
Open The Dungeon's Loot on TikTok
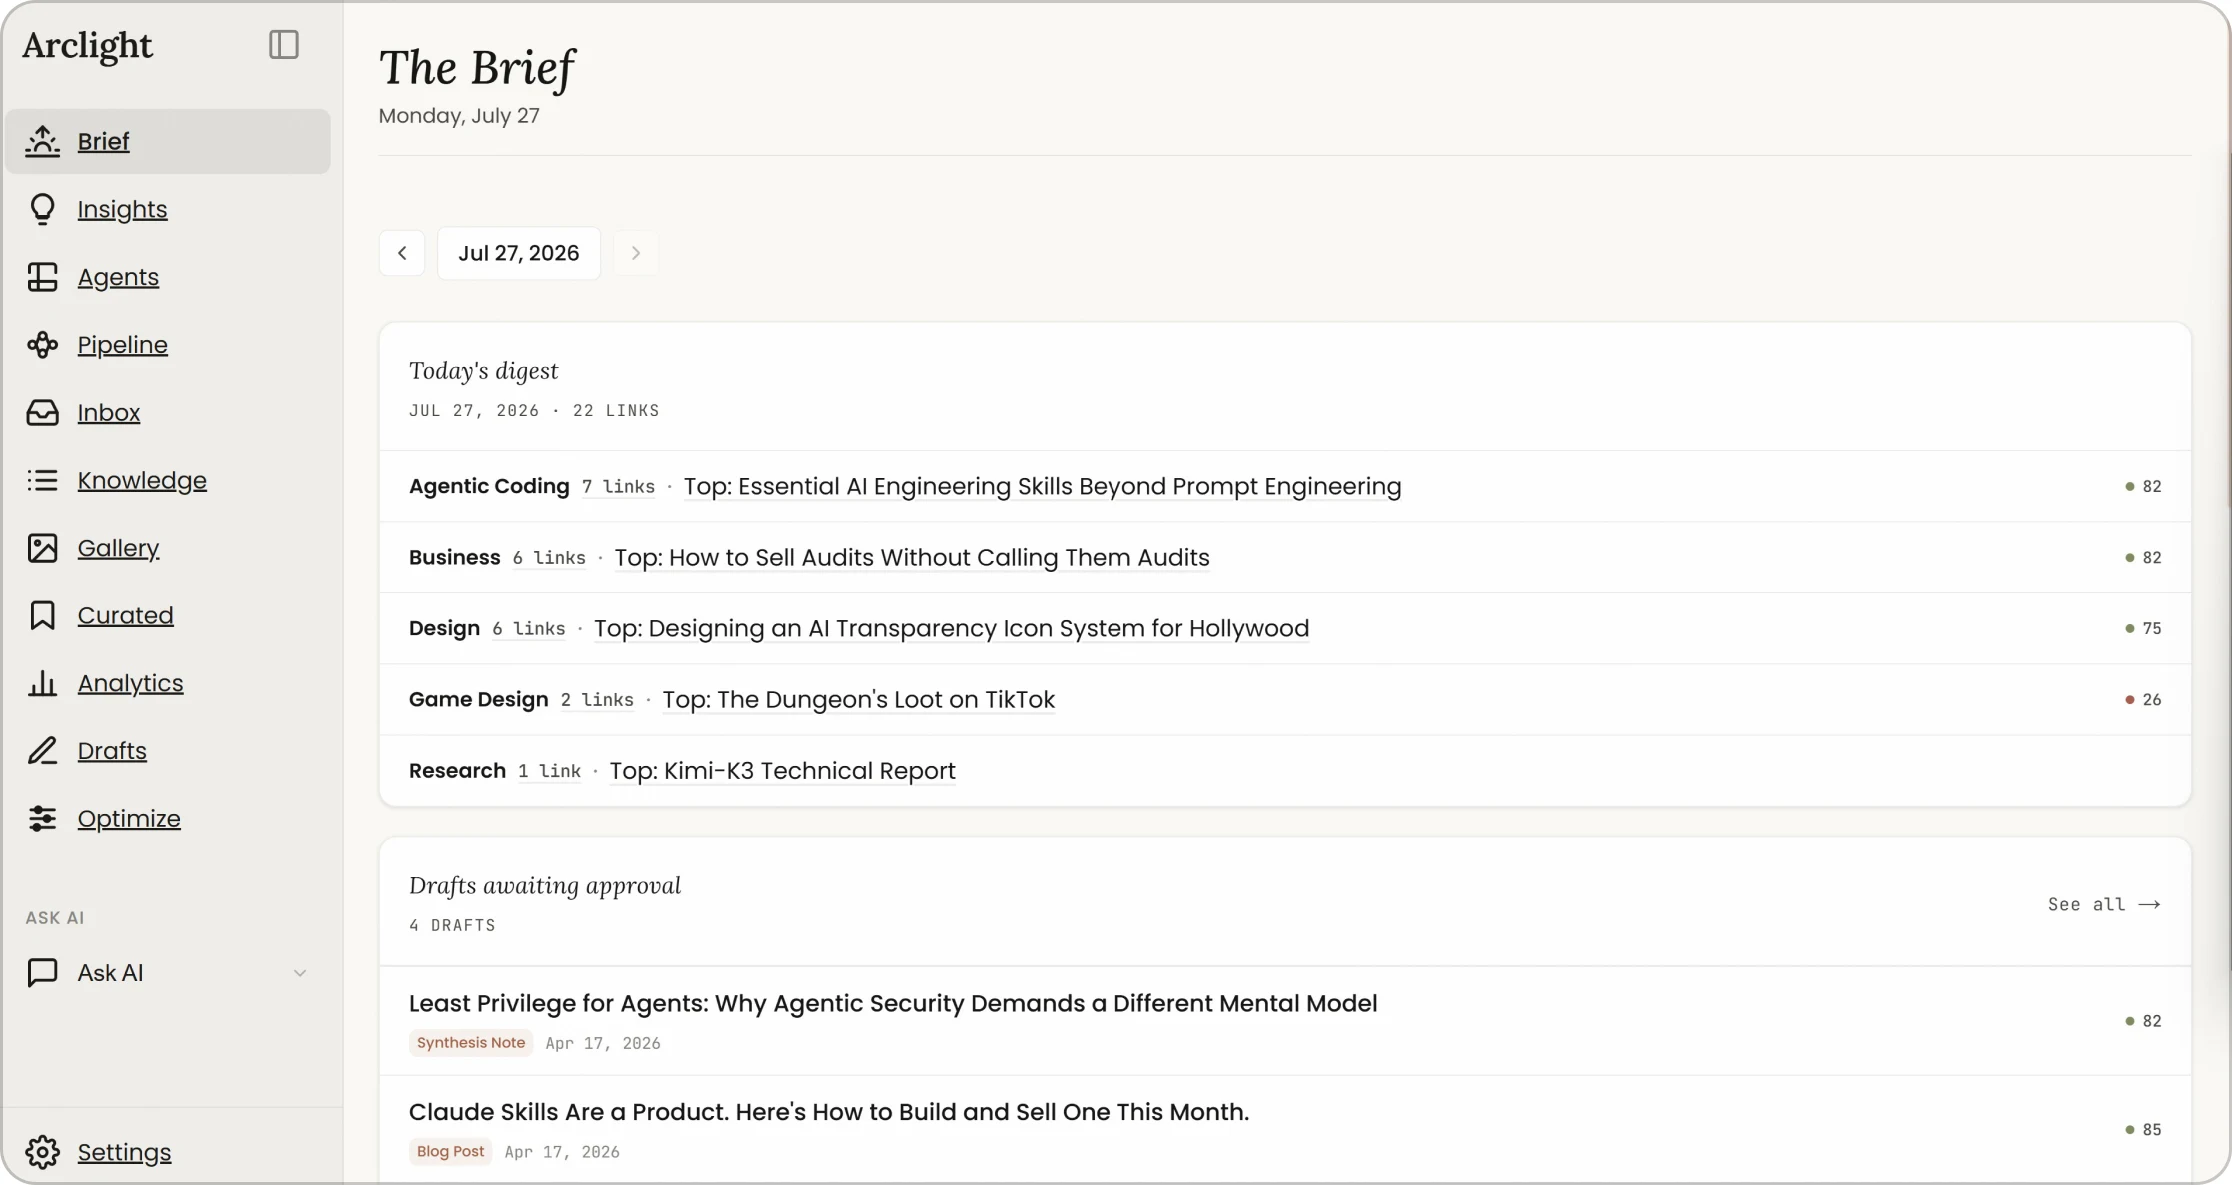click(x=858, y=699)
